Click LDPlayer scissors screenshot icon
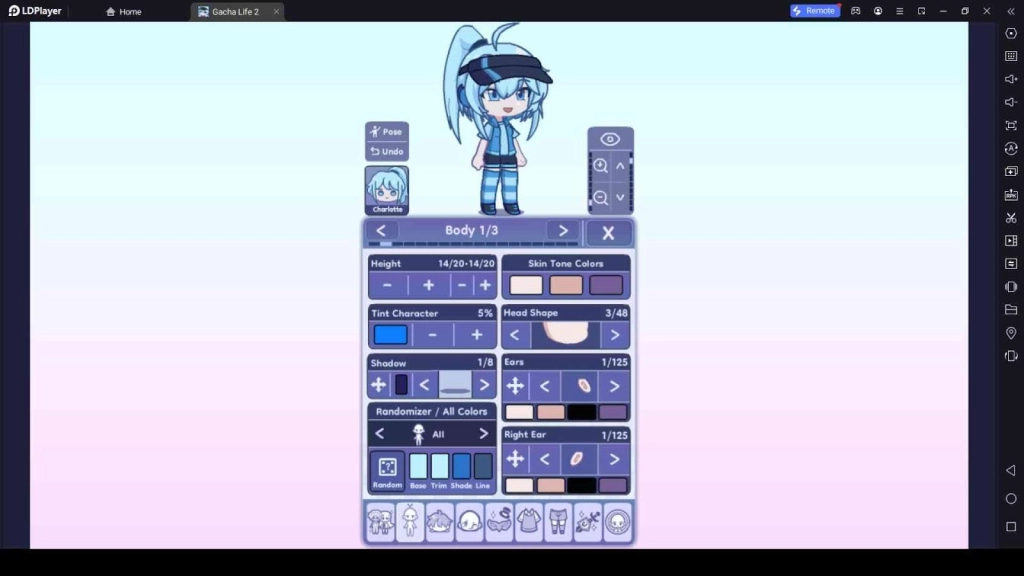Viewport: 1024px width, 576px height. tap(1011, 217)
